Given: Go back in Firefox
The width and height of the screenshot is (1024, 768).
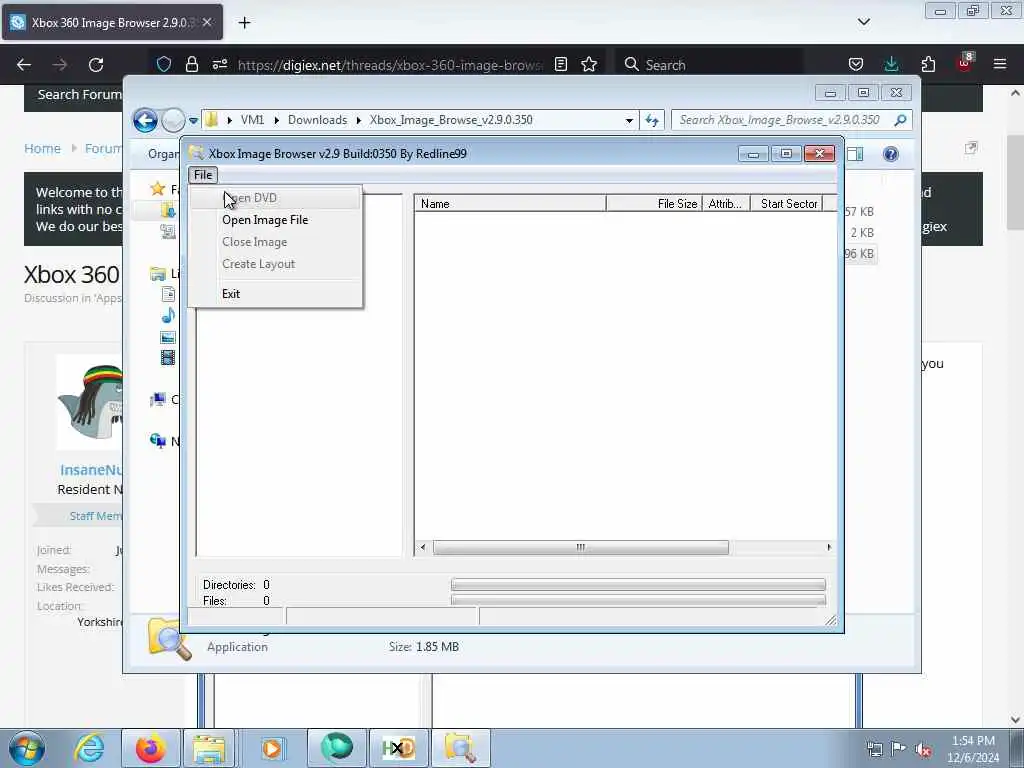Looking at the screenshot, I should pos(24,65).
